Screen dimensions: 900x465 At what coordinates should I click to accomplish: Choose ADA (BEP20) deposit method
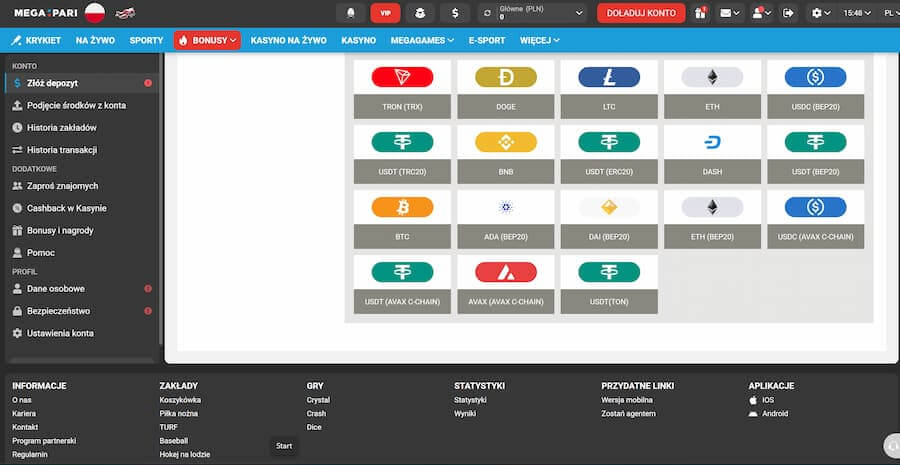pos(506,219)
